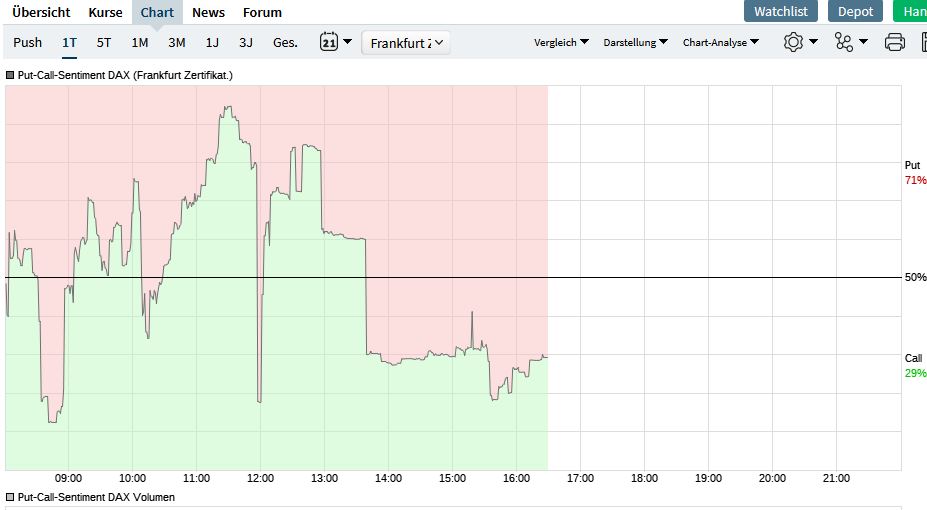Open the Frankfurt exchange selector

tap(406, 43)
